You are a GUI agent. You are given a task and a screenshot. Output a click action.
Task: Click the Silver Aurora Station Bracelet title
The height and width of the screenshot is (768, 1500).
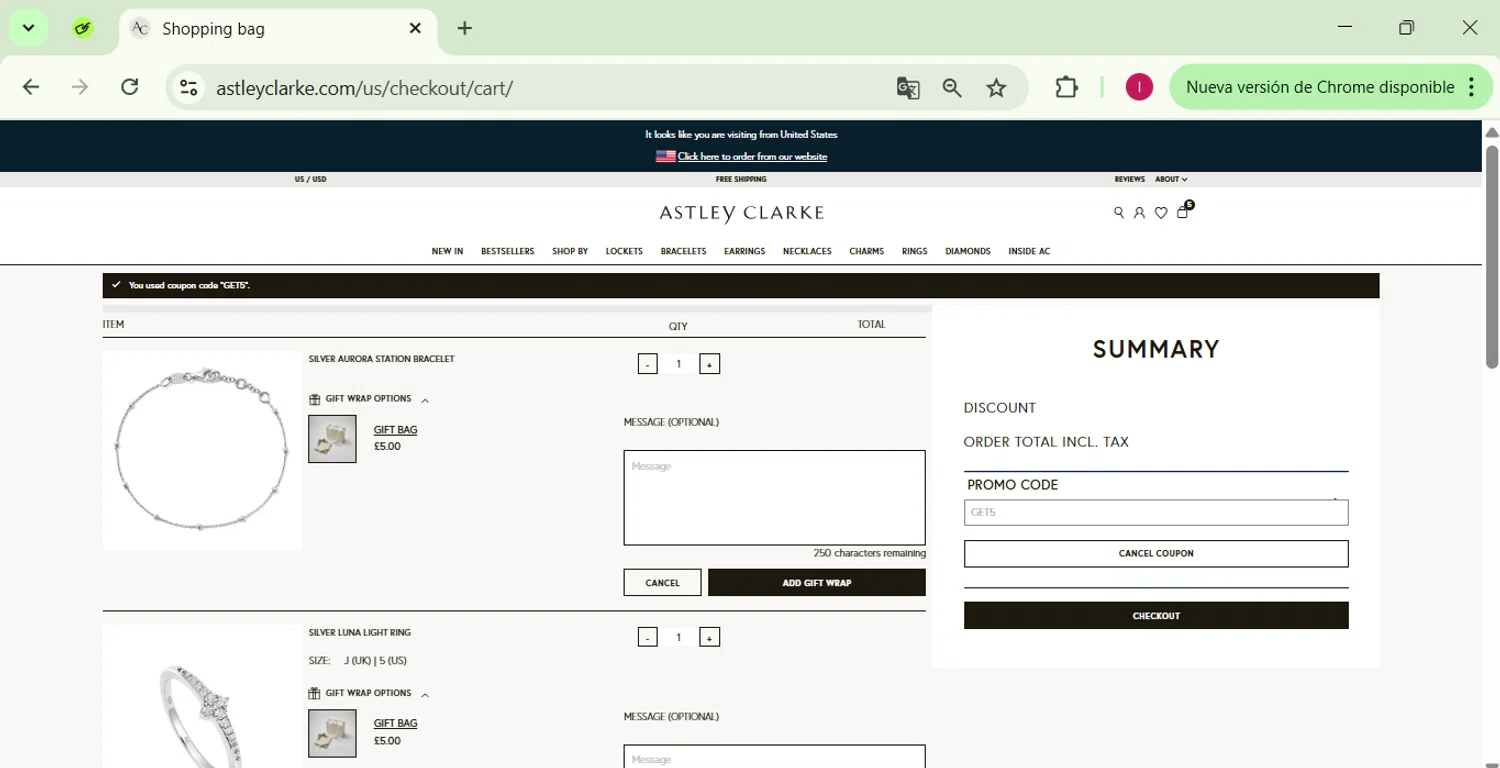point(381,359)
